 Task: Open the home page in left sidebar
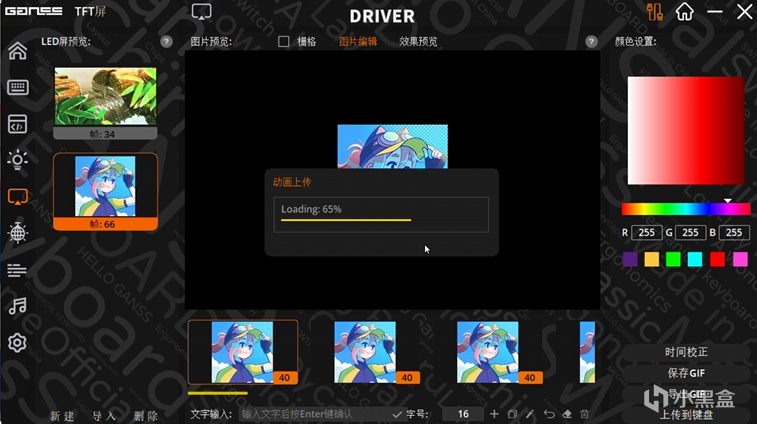17,51
